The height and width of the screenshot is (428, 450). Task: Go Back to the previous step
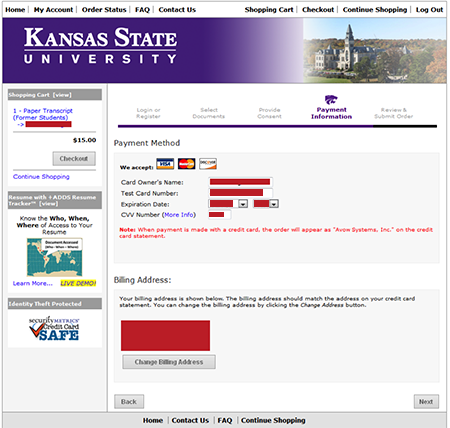pos(129,402)
